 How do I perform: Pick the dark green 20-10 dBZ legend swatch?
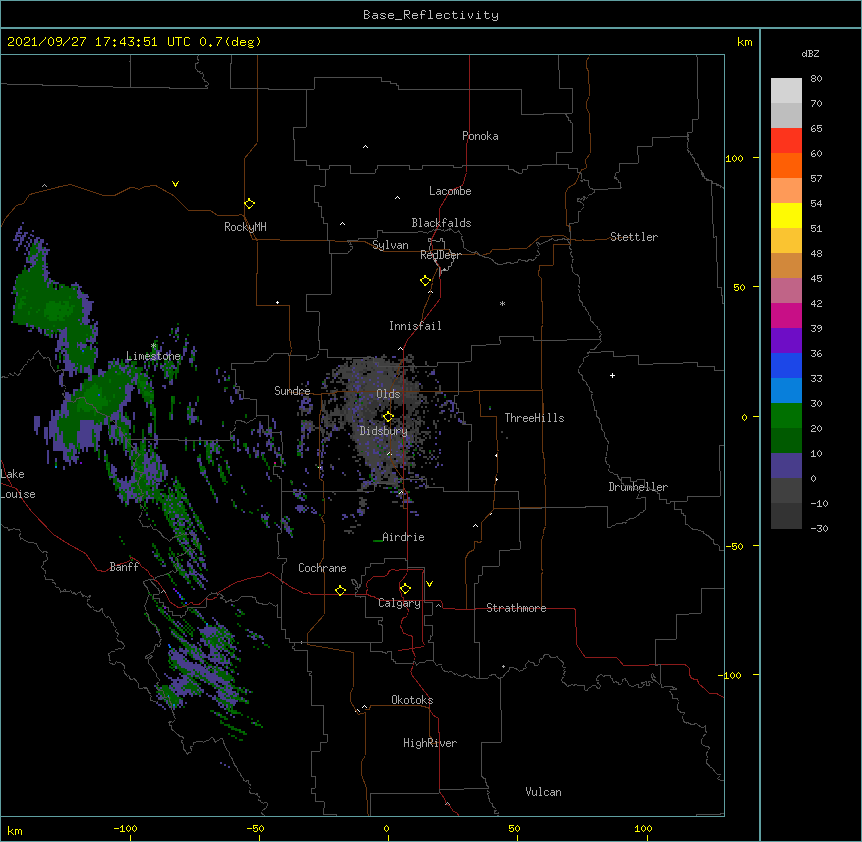tap(786, 441)
